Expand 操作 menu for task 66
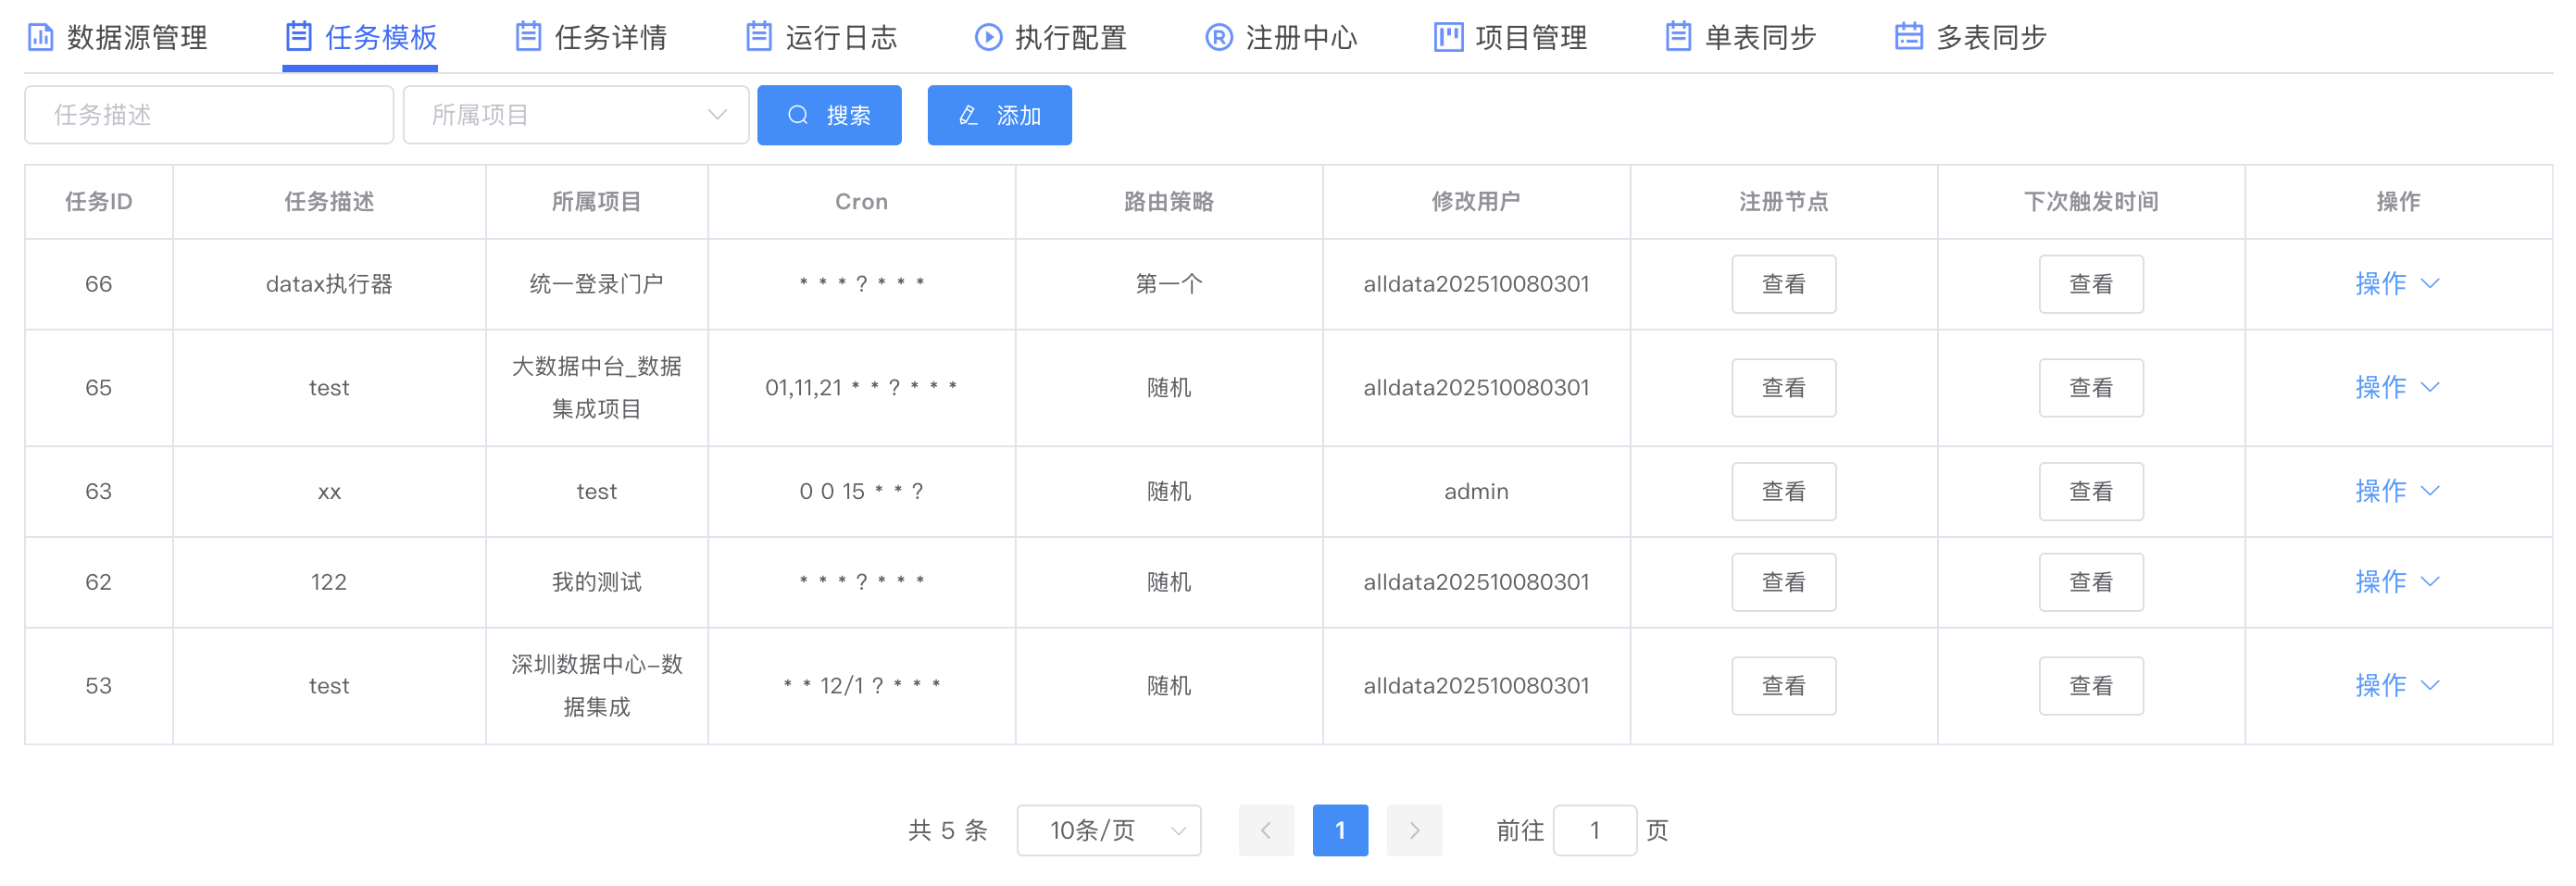The height and width of the screenshot is (886, 2576). (2397, 284)
